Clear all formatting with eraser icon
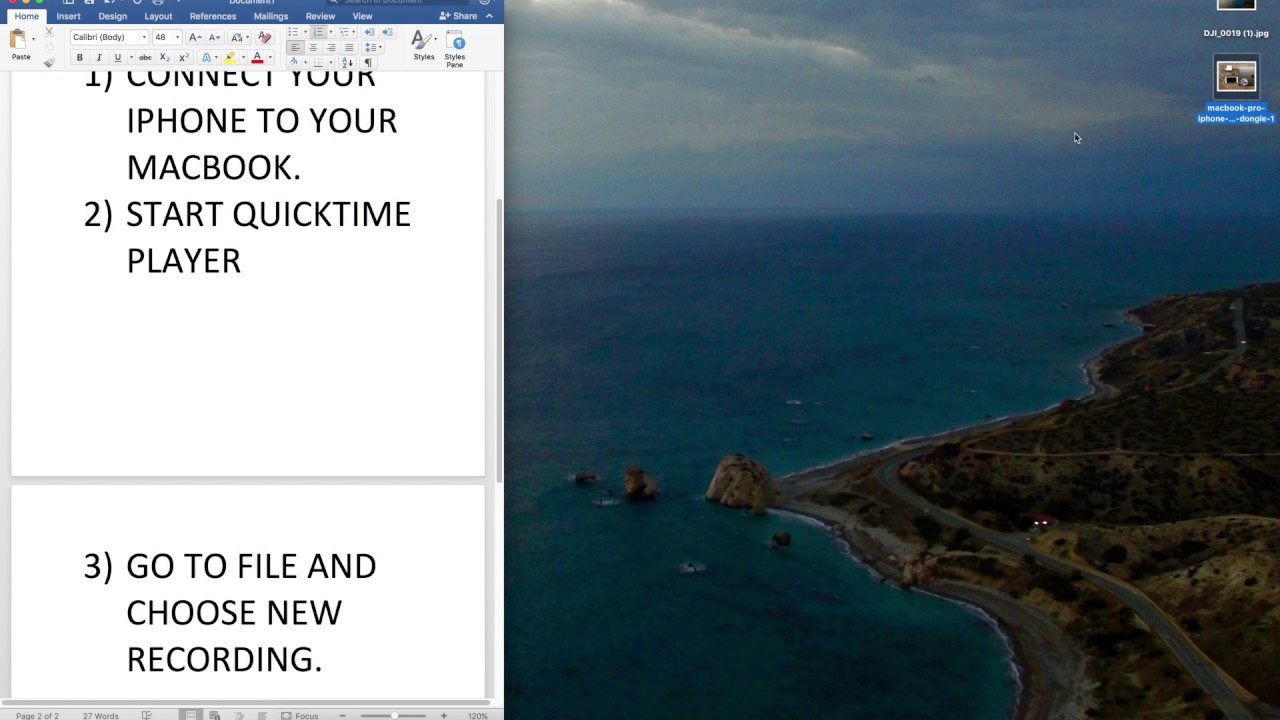Viewport: 1280px width, 720px height. coord(265,37)
